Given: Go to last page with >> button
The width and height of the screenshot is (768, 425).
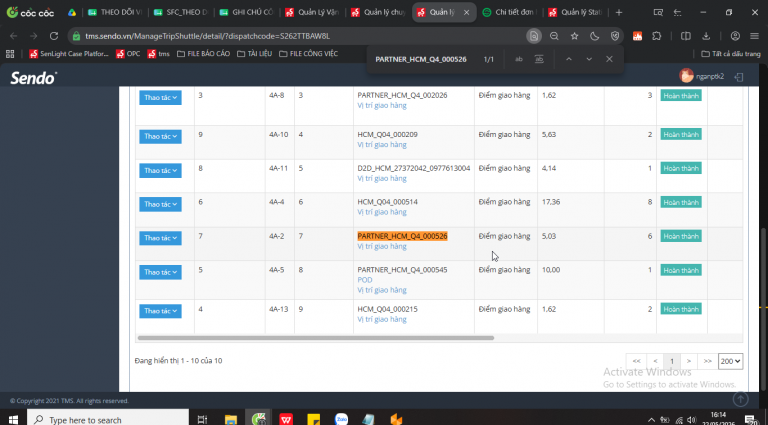Looking at the screenshot, I should click(x=707, y=361).
